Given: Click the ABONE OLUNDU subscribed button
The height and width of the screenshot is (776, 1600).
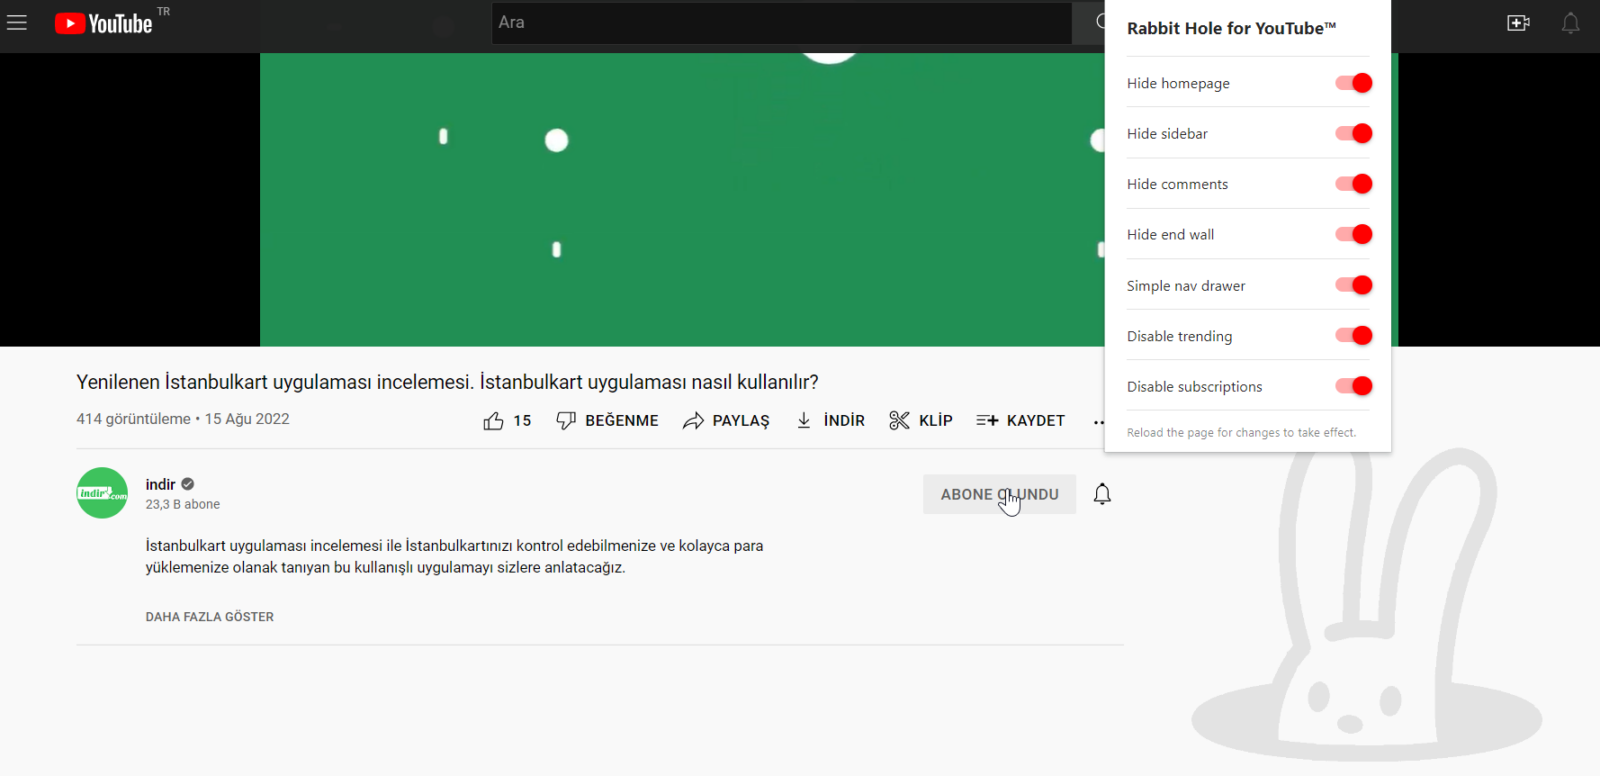Looking at the screenshot, I should pyautogui.click(x=998, y=494).
